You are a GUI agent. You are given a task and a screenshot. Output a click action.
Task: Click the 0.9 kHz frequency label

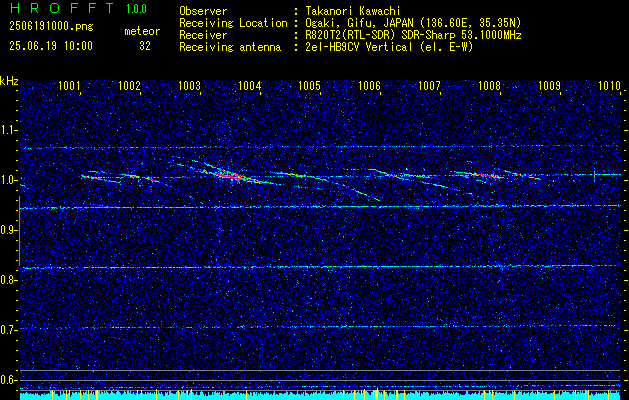[9, 230]
